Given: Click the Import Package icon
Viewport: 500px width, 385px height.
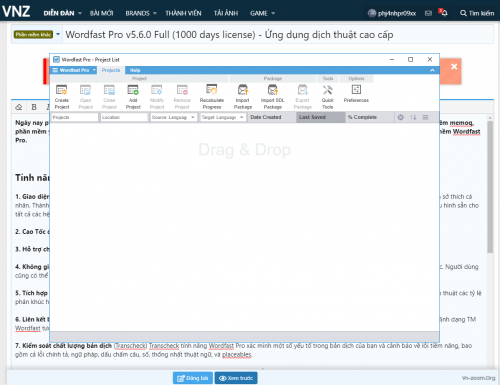Looking at the screenshot, I should [243, 90].
